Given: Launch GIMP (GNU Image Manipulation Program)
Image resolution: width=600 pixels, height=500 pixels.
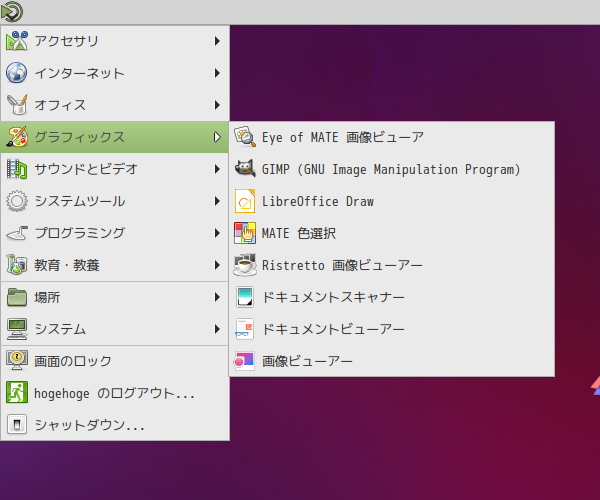Looking at the screenshot, I should [x=392, y=169].
